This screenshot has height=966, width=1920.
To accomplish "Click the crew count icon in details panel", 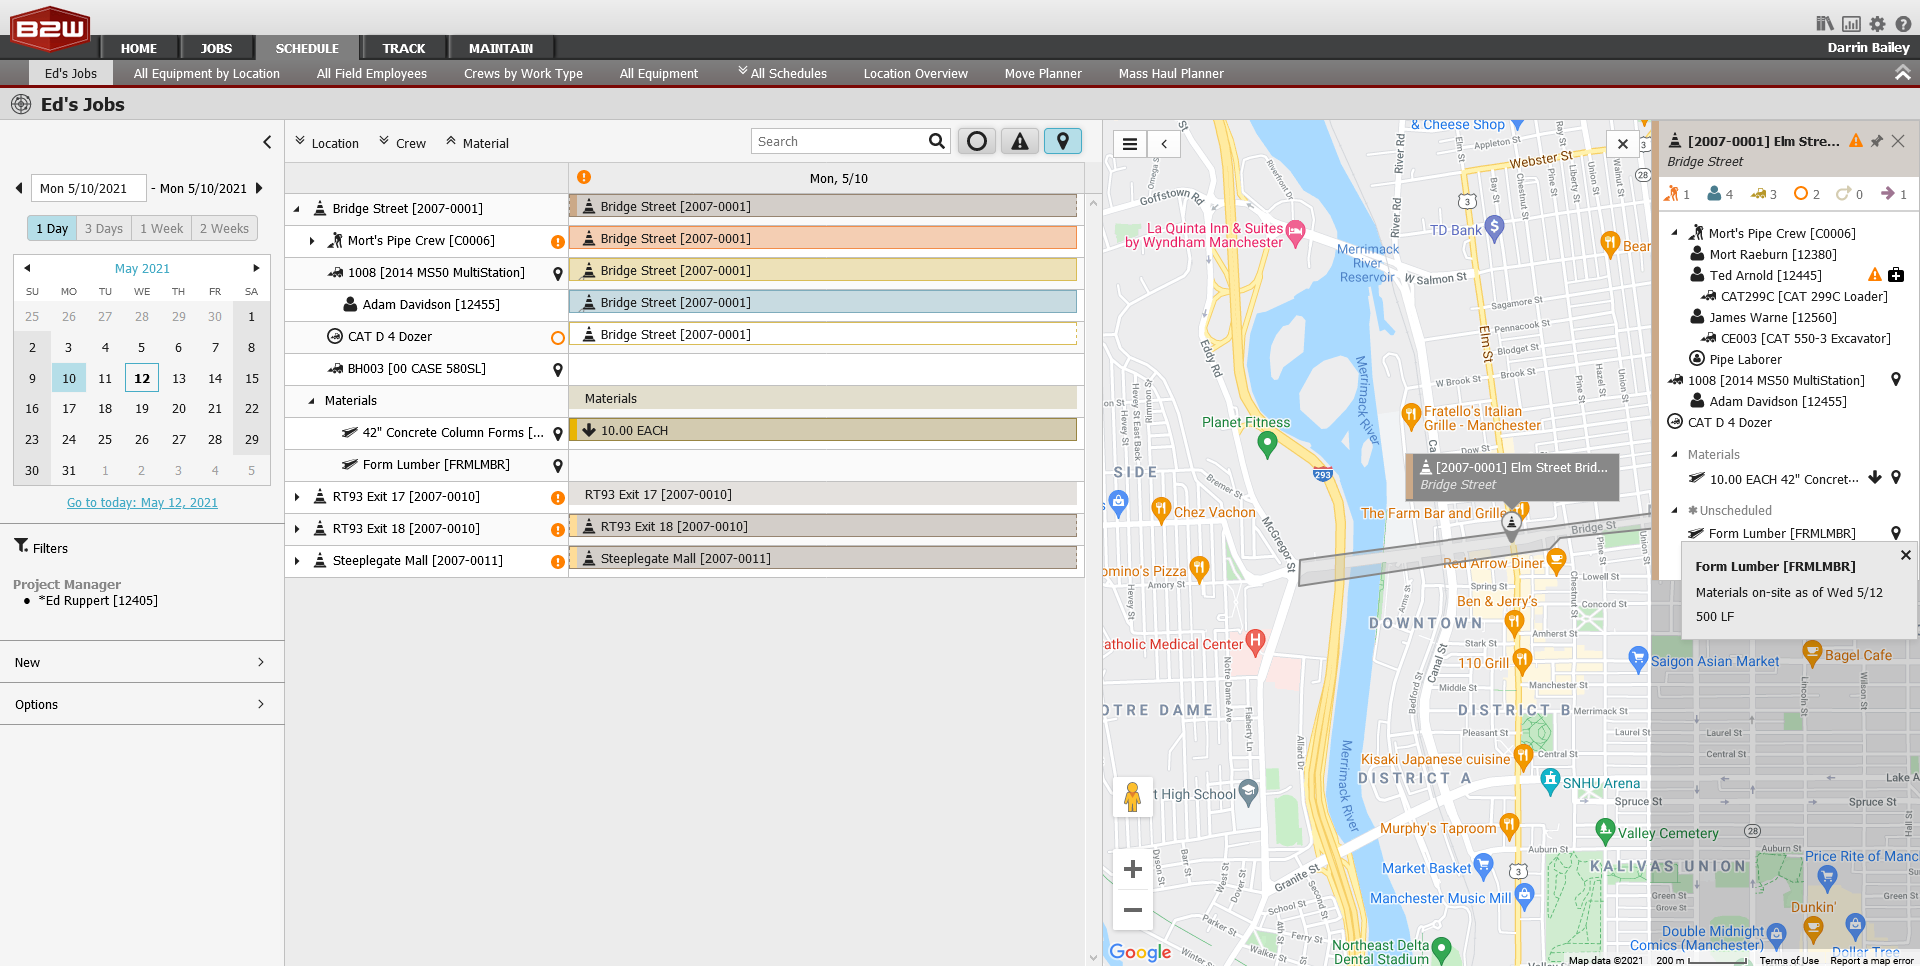I will click(1672, 194).
